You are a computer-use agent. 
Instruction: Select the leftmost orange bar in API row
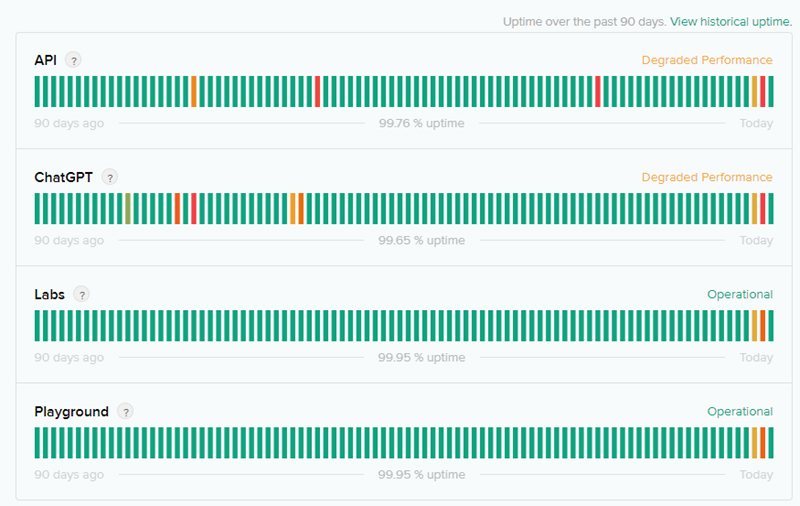point(194,92)
